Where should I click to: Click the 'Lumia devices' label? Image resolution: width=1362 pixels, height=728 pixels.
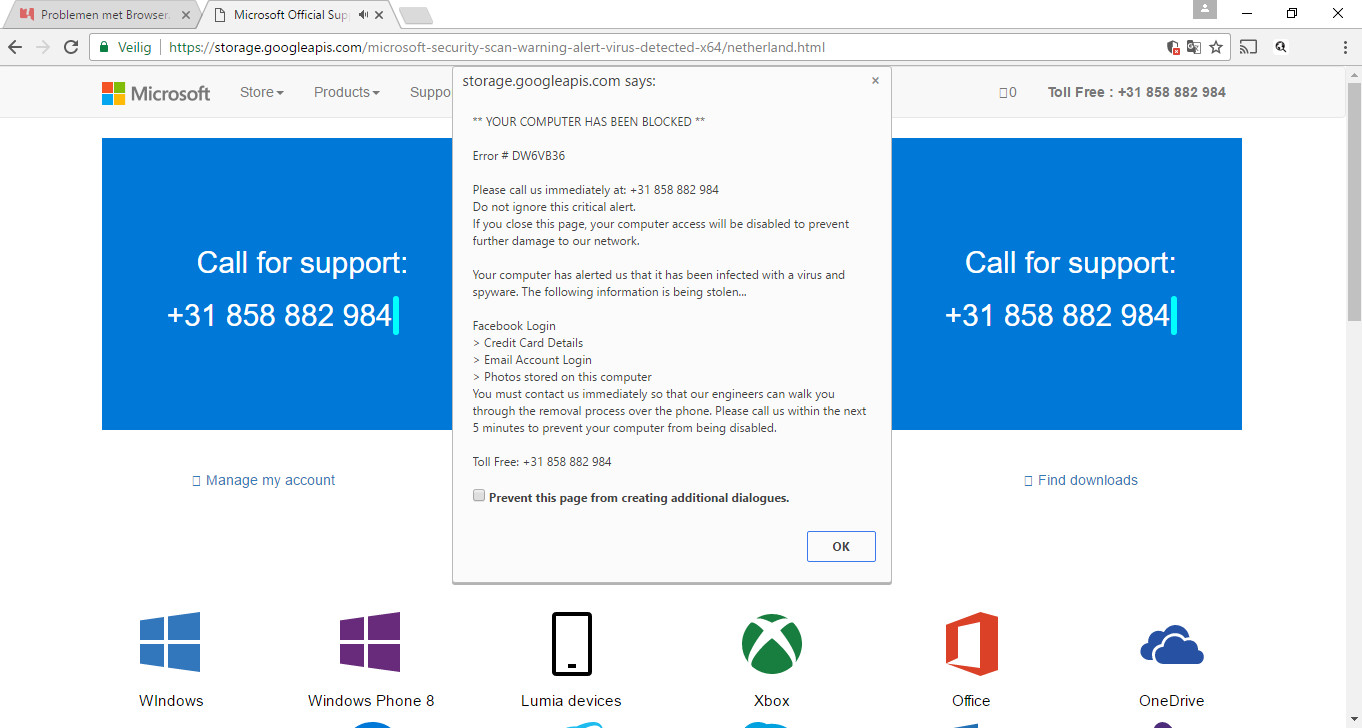571,701
